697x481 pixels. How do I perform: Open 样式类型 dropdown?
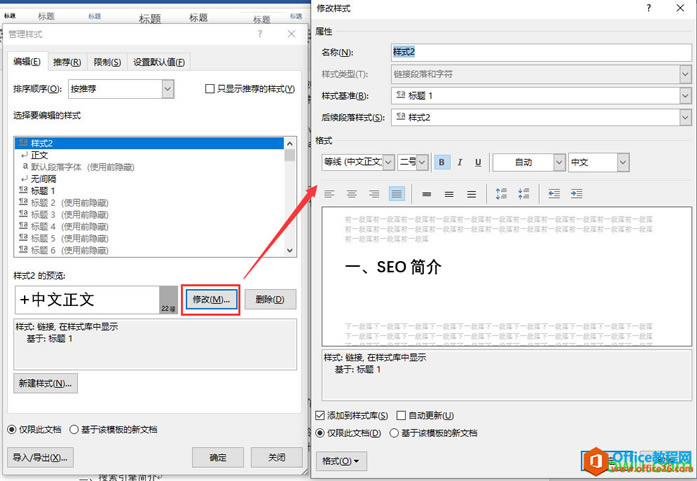pyautogui.click(x=685, y=74)
